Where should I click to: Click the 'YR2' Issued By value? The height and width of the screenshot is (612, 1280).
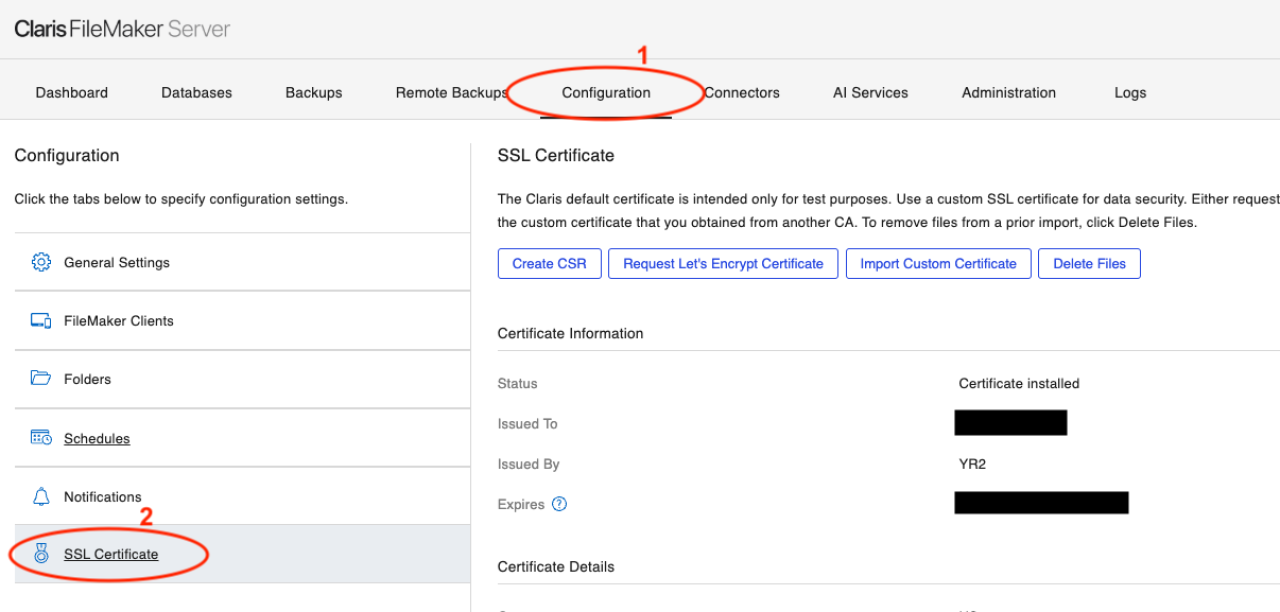973,464
